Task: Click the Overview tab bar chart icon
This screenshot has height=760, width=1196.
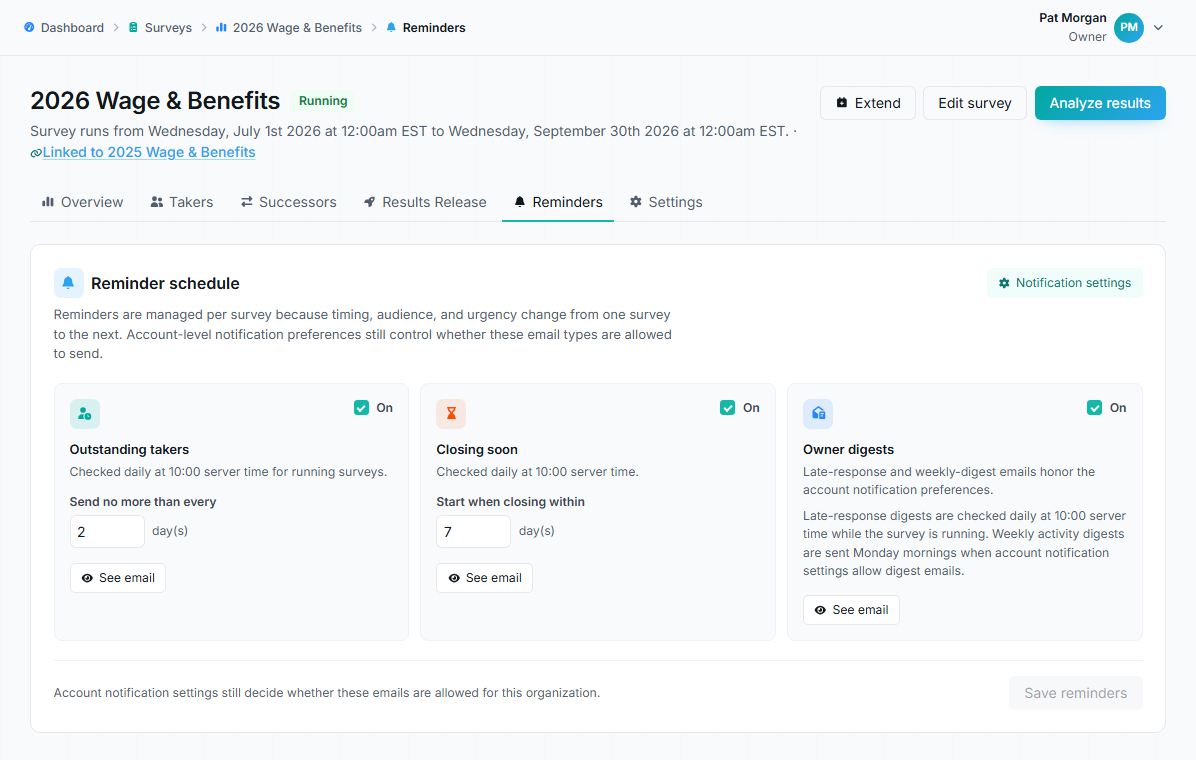Action: (48, 202)
